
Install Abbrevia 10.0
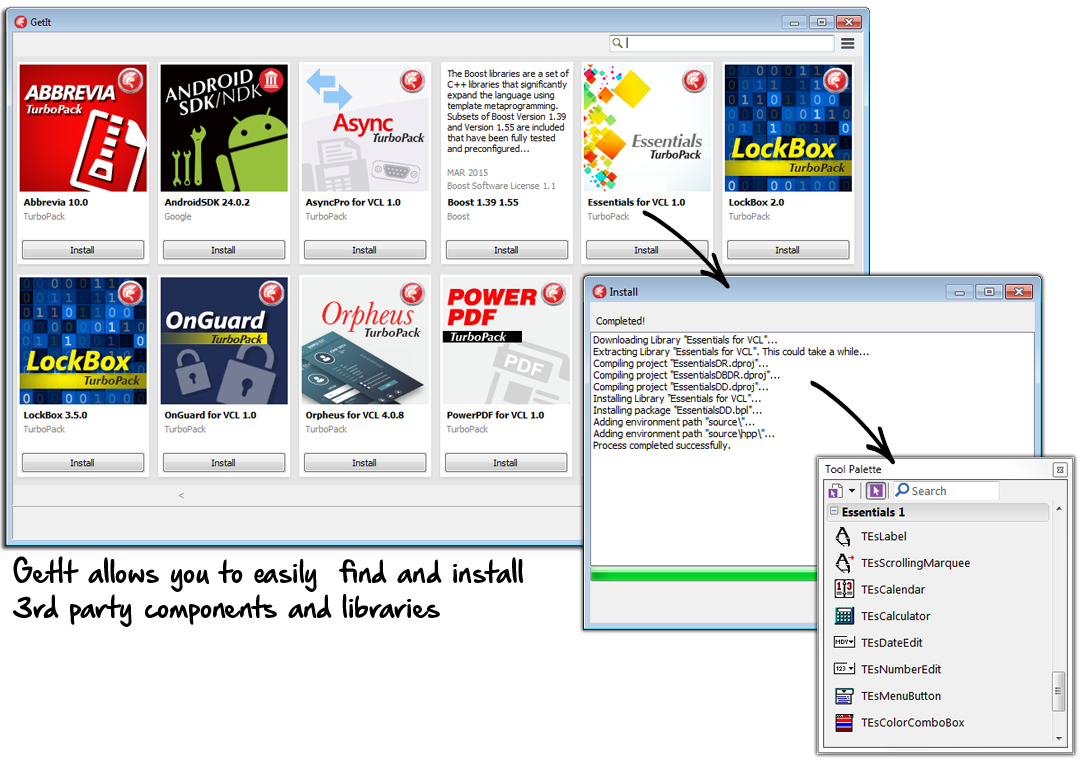83,250
